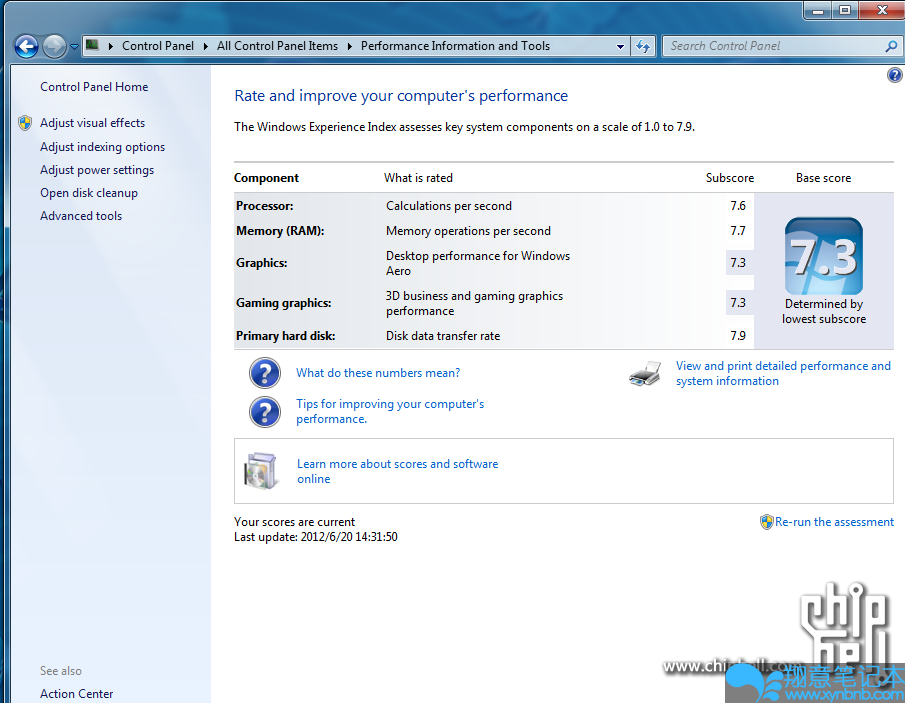Click help icon beside What do these numbers mean
905x703 pixels.
click(x=265, y=373)
